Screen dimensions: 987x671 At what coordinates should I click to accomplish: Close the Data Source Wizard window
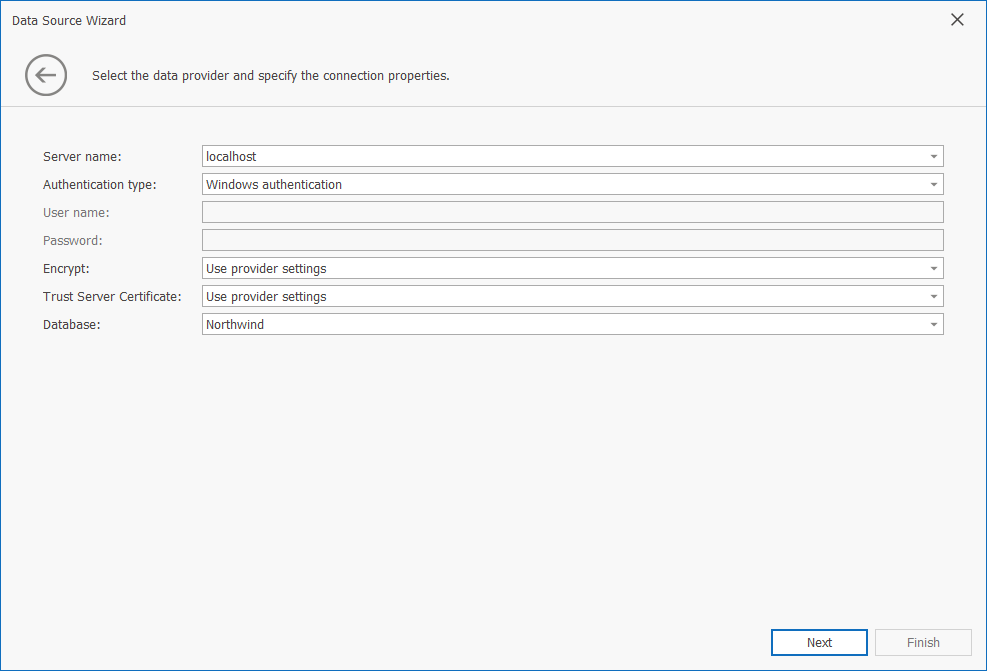957,20
